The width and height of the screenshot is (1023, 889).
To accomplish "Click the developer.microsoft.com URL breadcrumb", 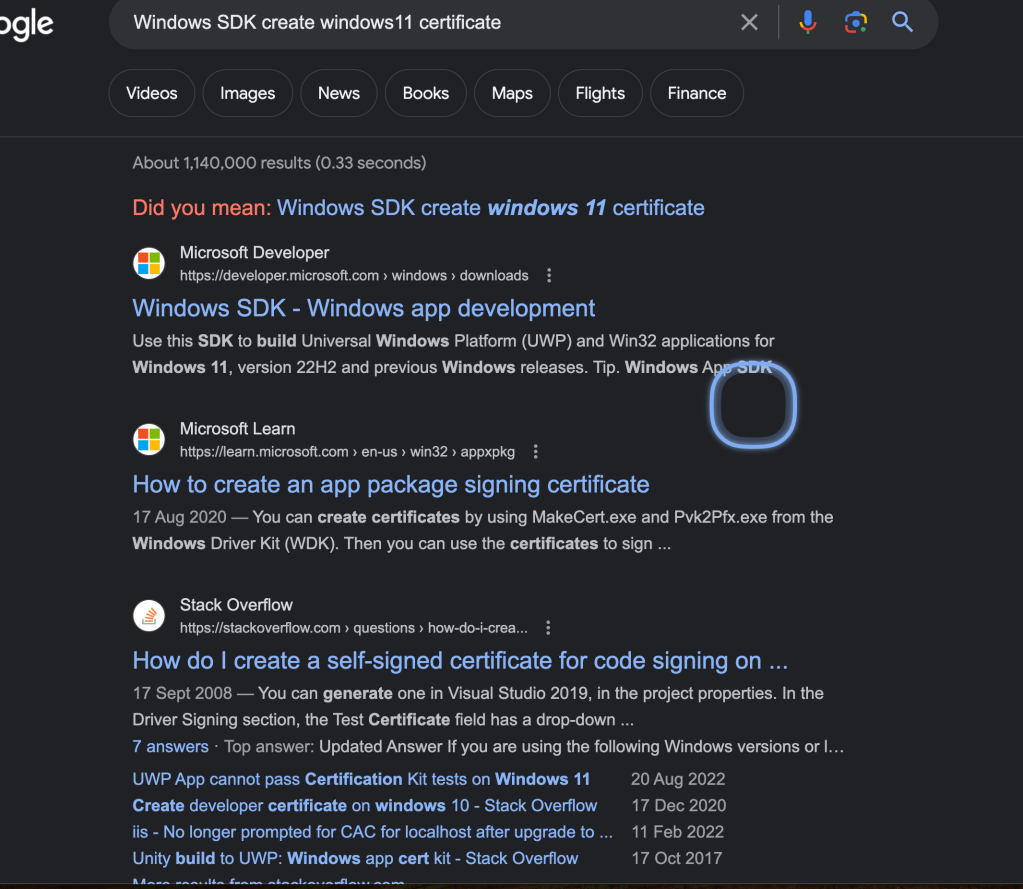I will pyautogui.click(x=354, y=275).
